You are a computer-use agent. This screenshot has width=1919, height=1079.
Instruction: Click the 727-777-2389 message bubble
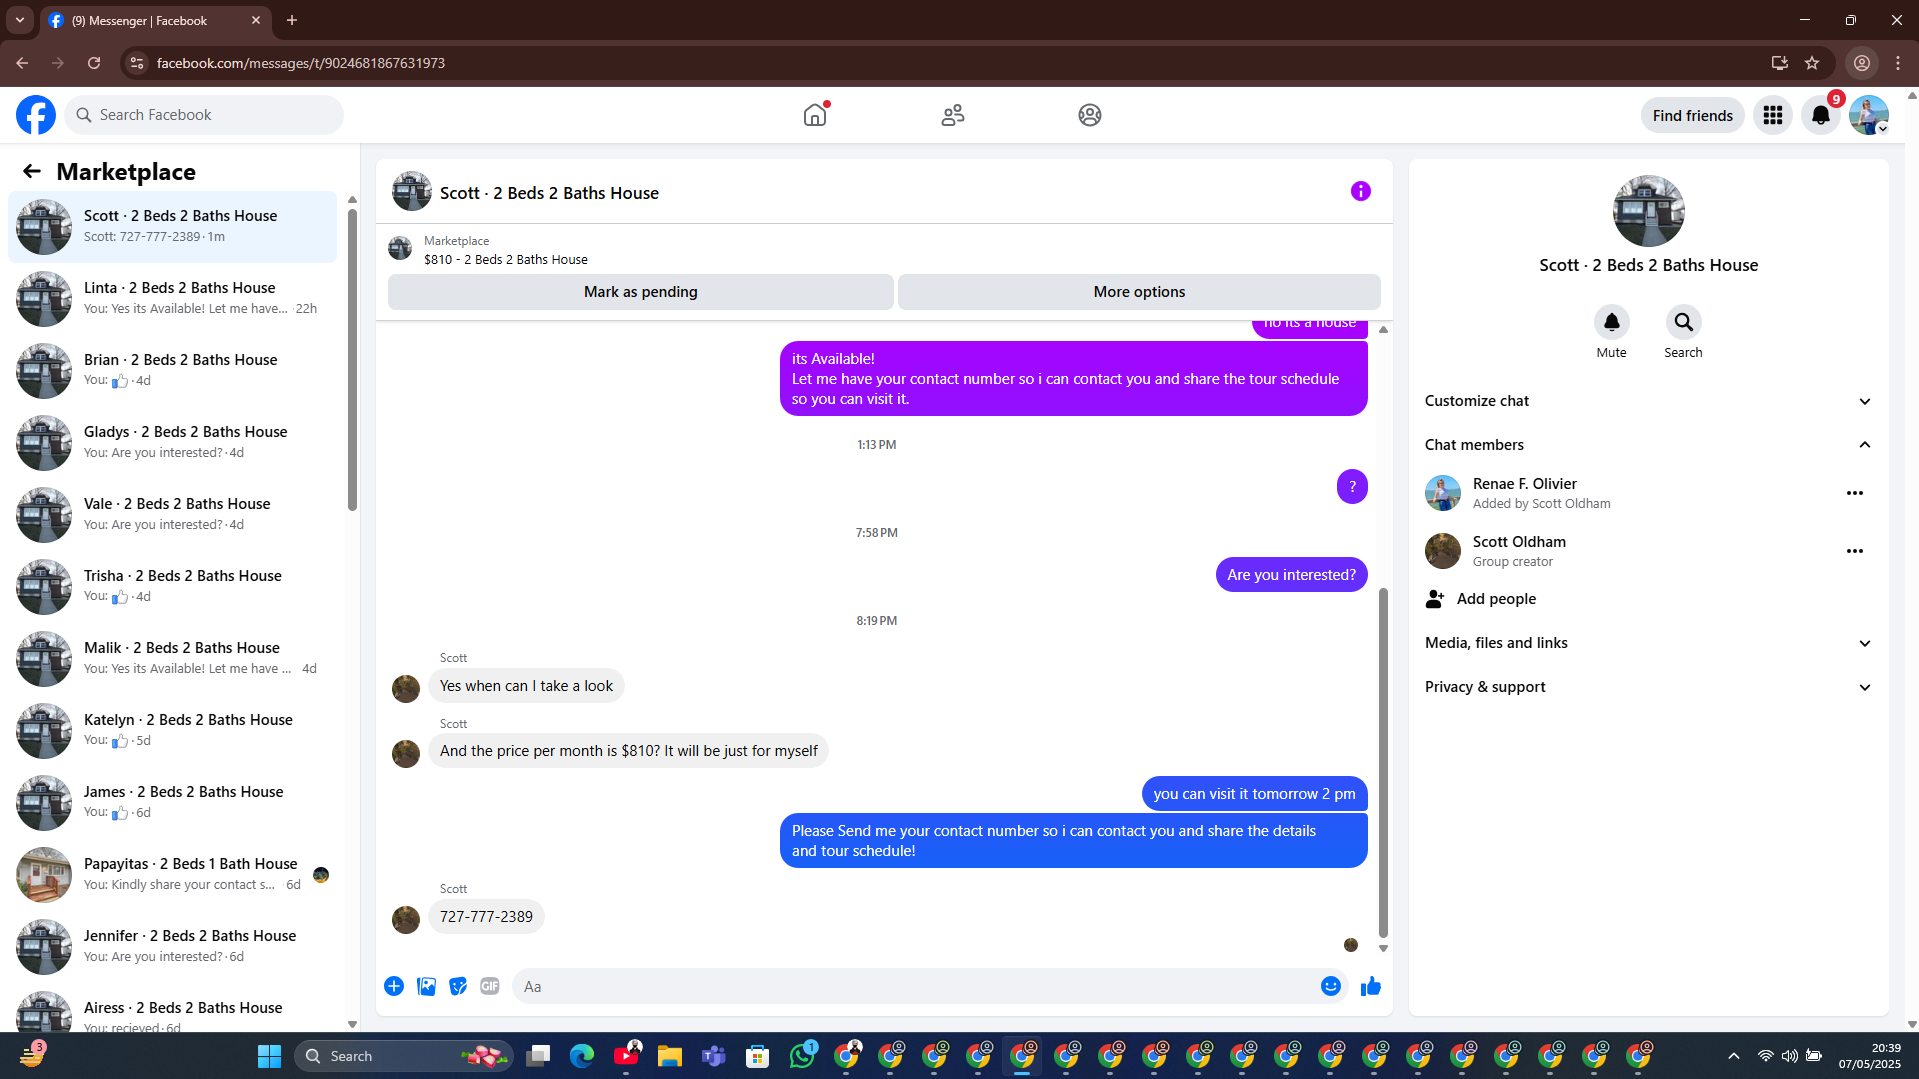pyautogui.click(x=486, y=916)
